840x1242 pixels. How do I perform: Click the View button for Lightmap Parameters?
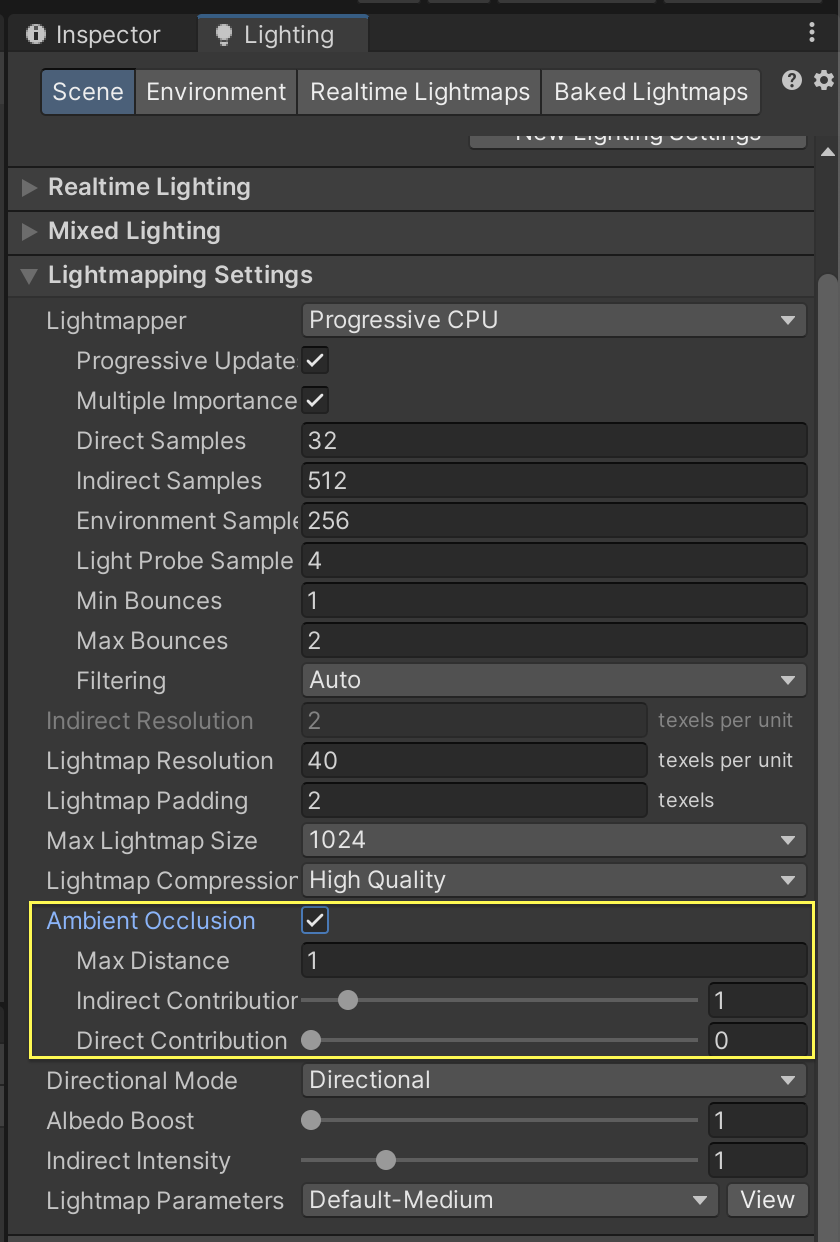point(767,1200)
